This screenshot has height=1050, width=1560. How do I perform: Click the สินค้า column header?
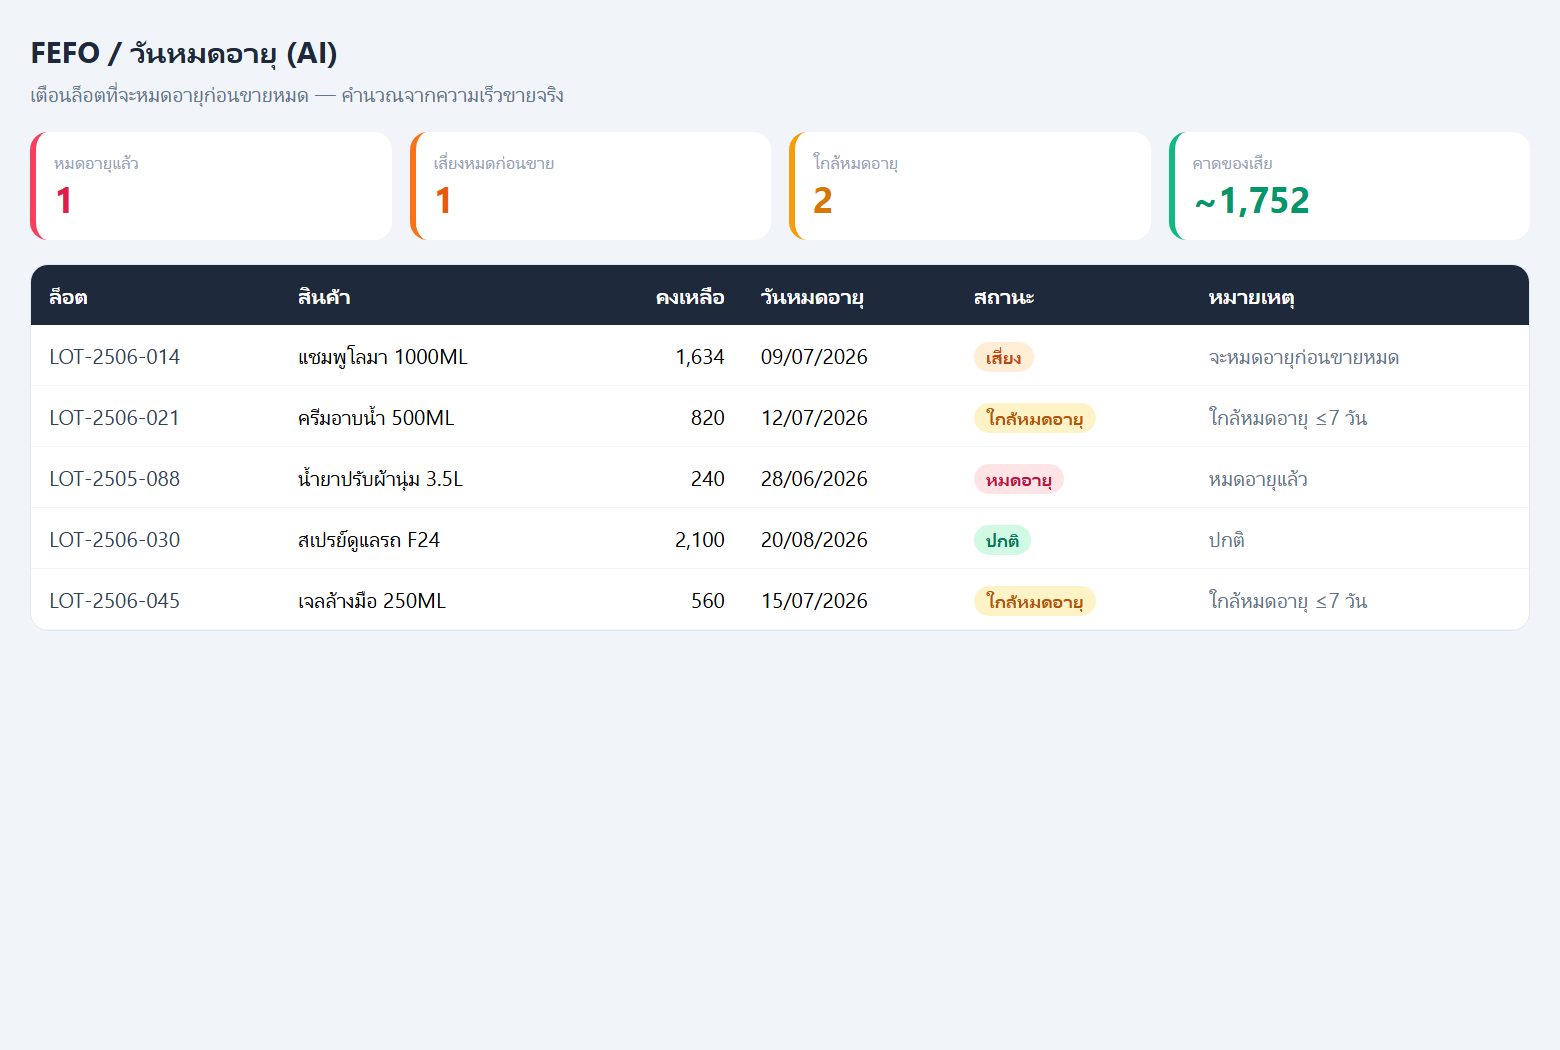tap(324, 297)
